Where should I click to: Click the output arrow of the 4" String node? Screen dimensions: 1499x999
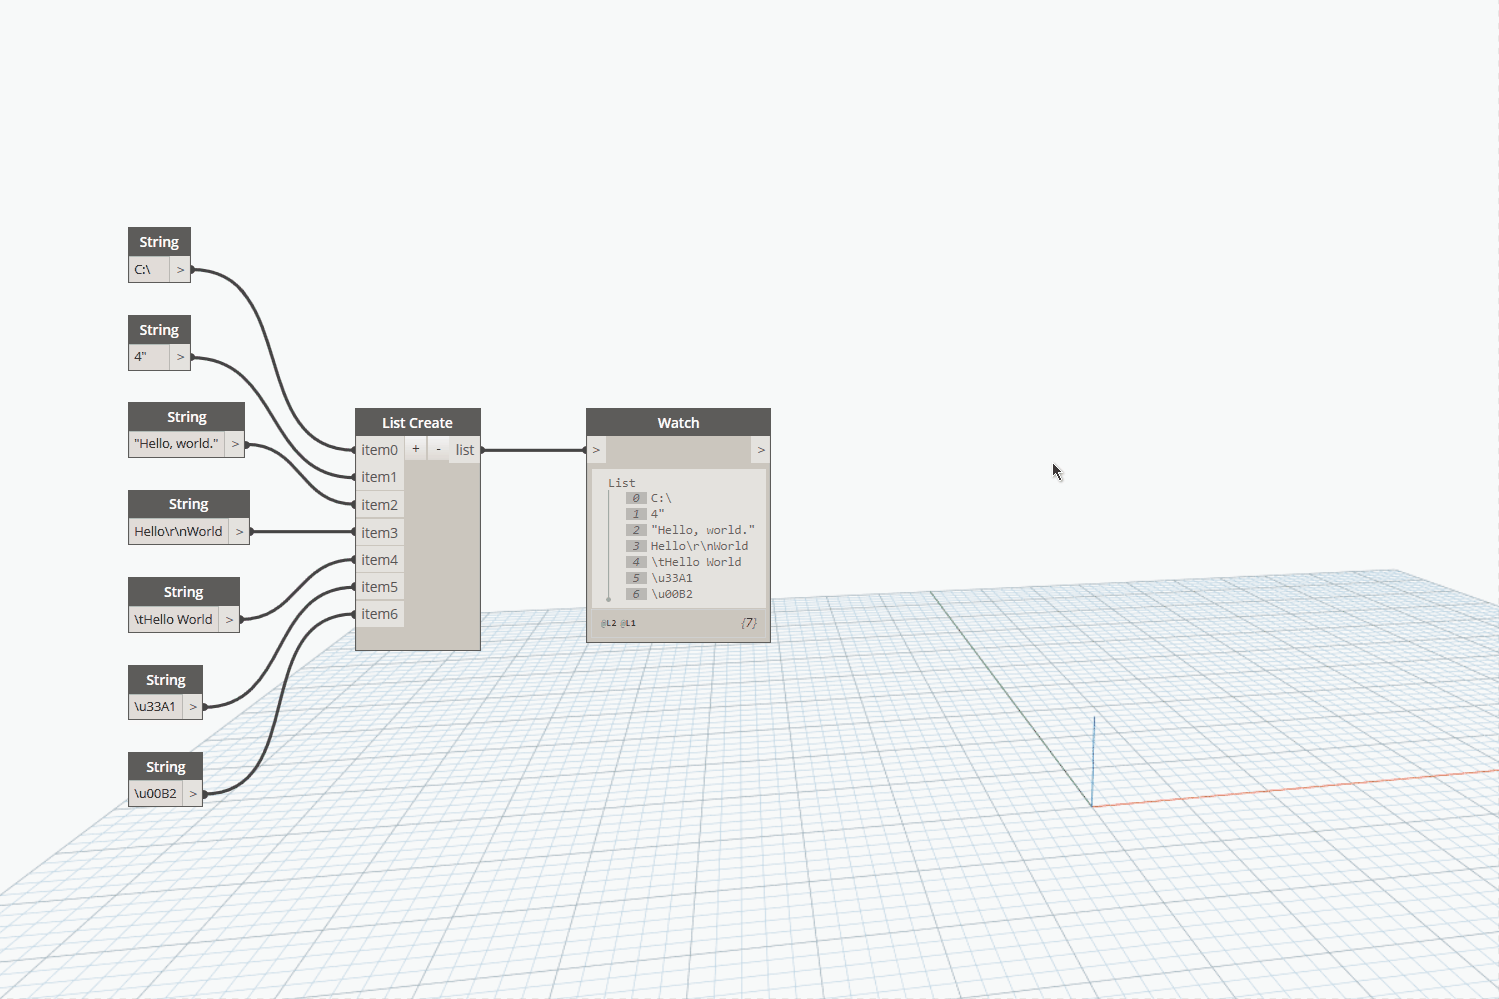(x=180, y=357)
